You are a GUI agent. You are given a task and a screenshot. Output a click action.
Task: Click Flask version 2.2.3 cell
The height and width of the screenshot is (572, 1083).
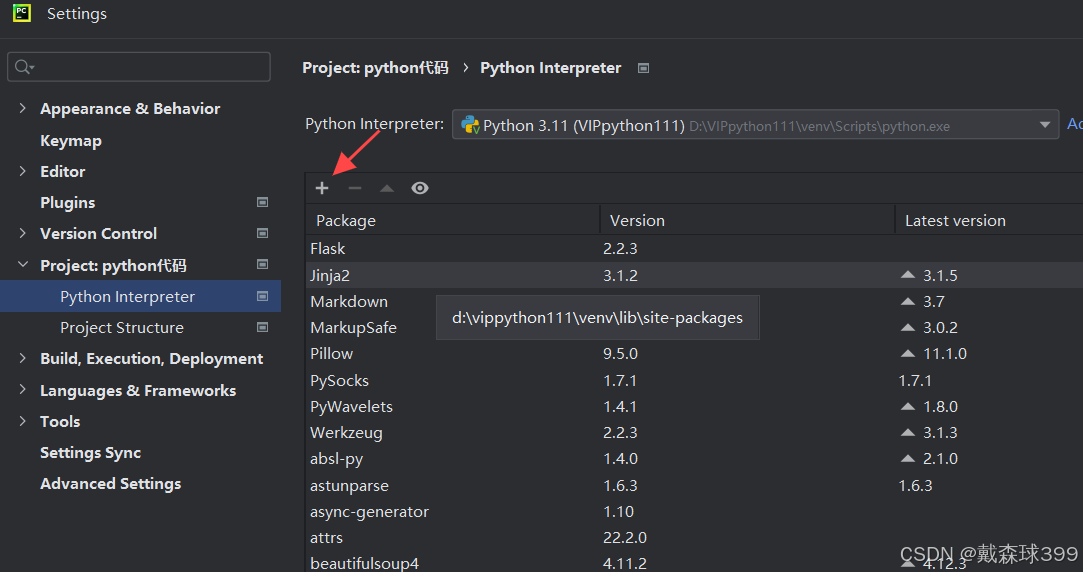tap(620, 249)
